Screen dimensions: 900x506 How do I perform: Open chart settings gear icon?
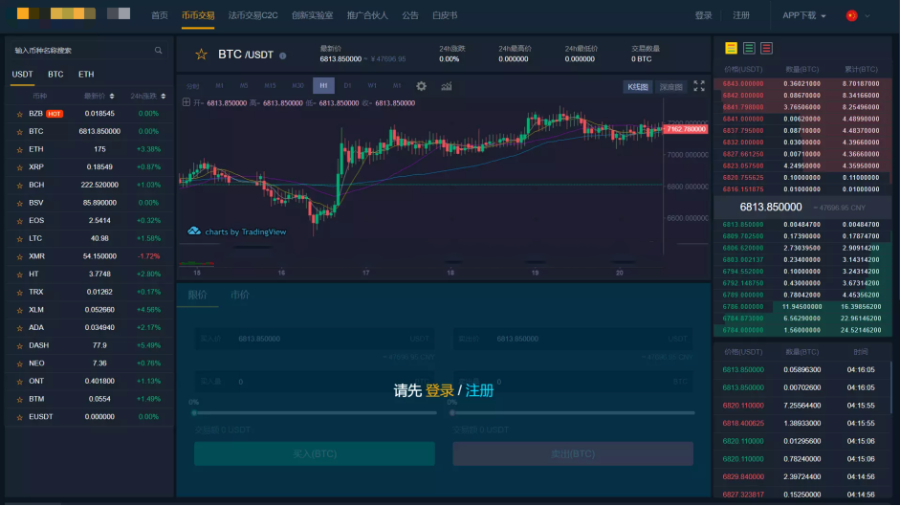[421, 86]
